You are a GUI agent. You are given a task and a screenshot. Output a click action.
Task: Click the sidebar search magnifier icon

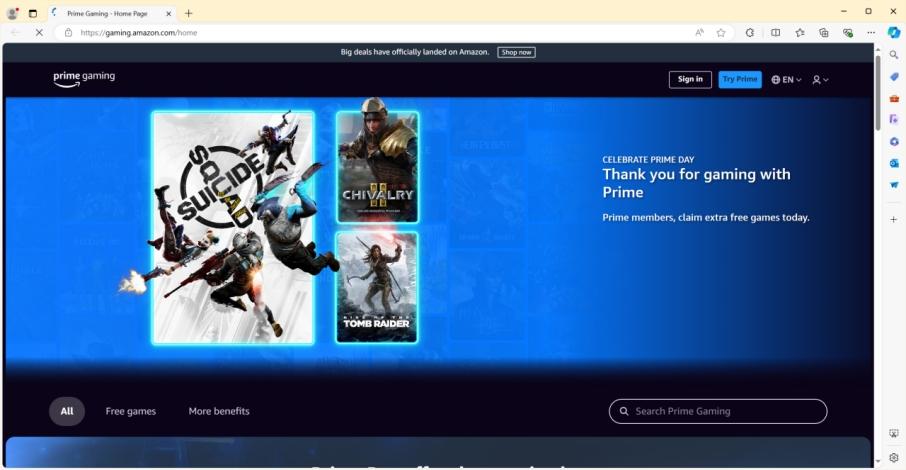click(894, 55)
